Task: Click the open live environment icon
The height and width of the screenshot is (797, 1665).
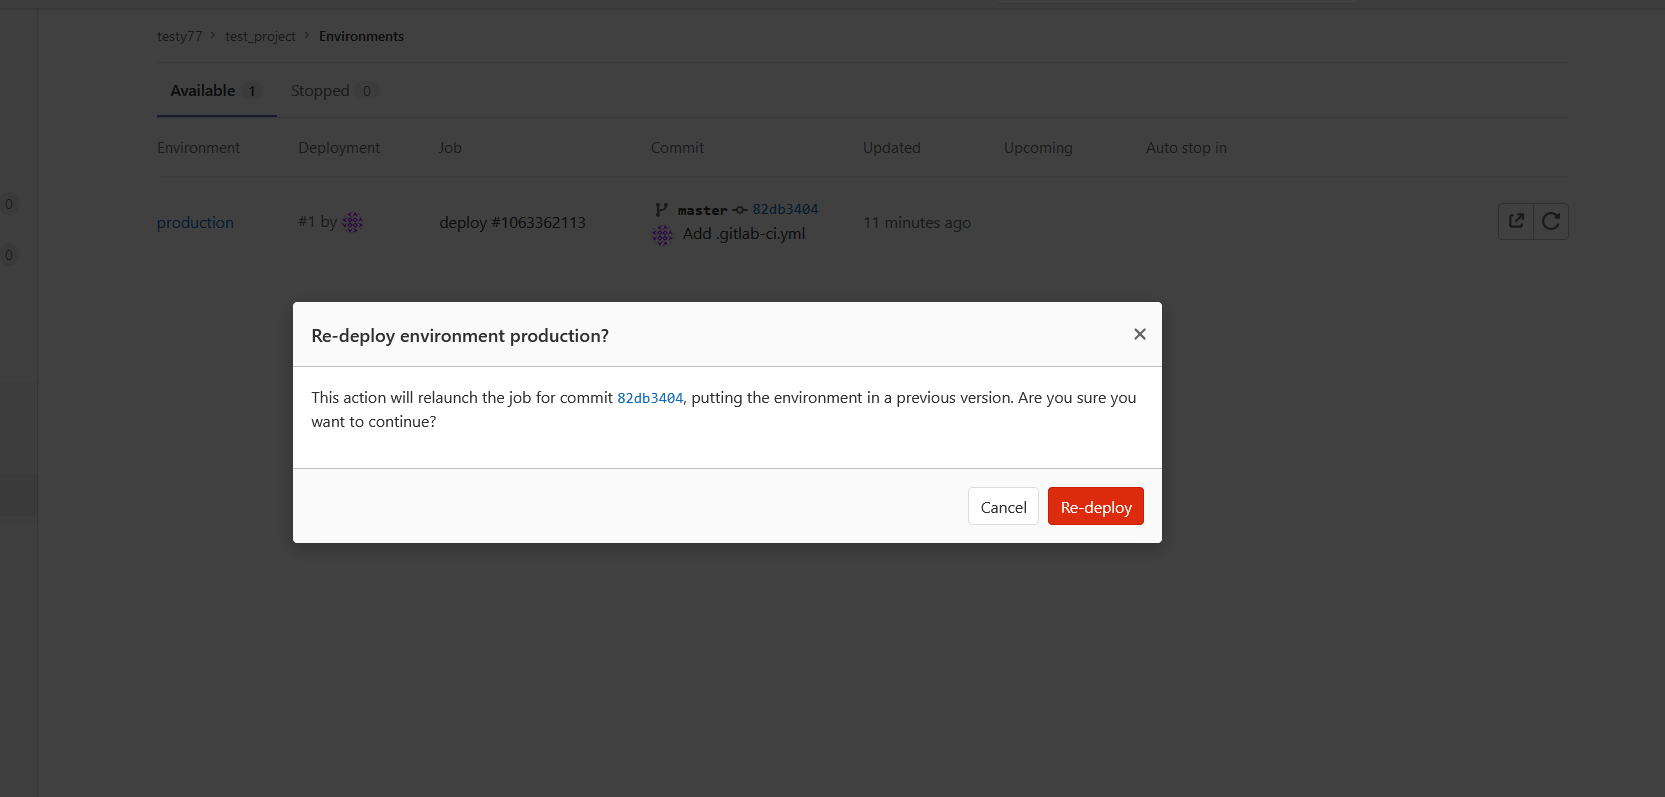Action: (1516, 221)
